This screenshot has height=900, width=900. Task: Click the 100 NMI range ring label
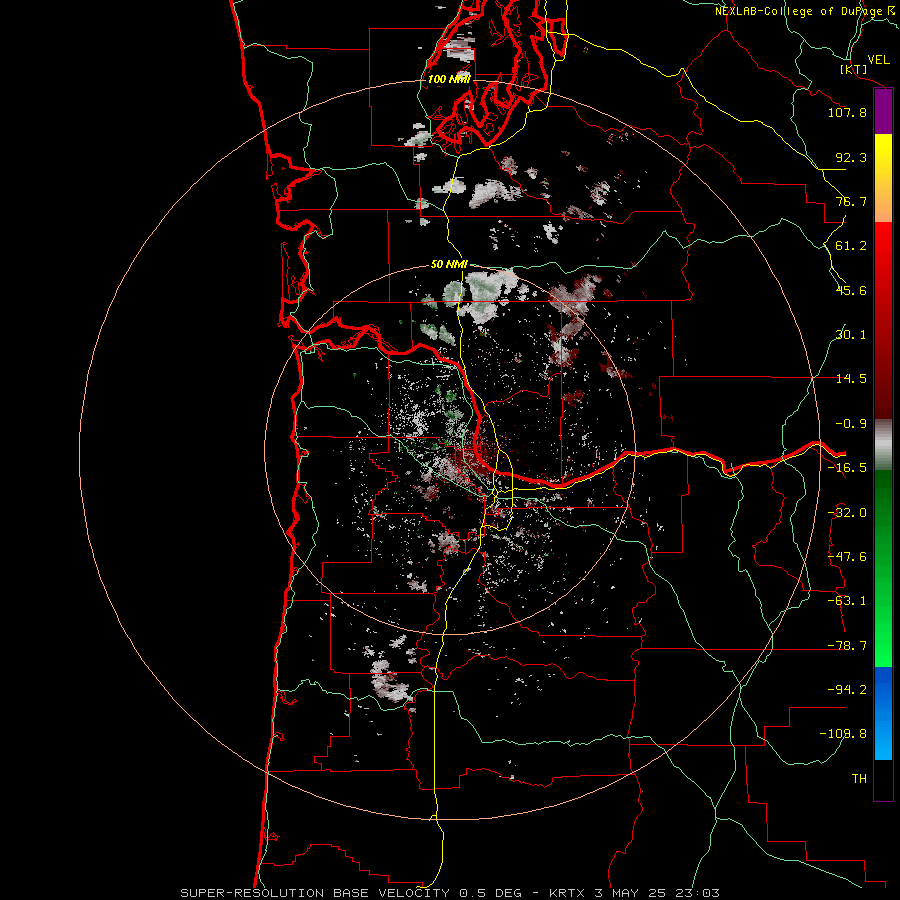tap(449, 79)
